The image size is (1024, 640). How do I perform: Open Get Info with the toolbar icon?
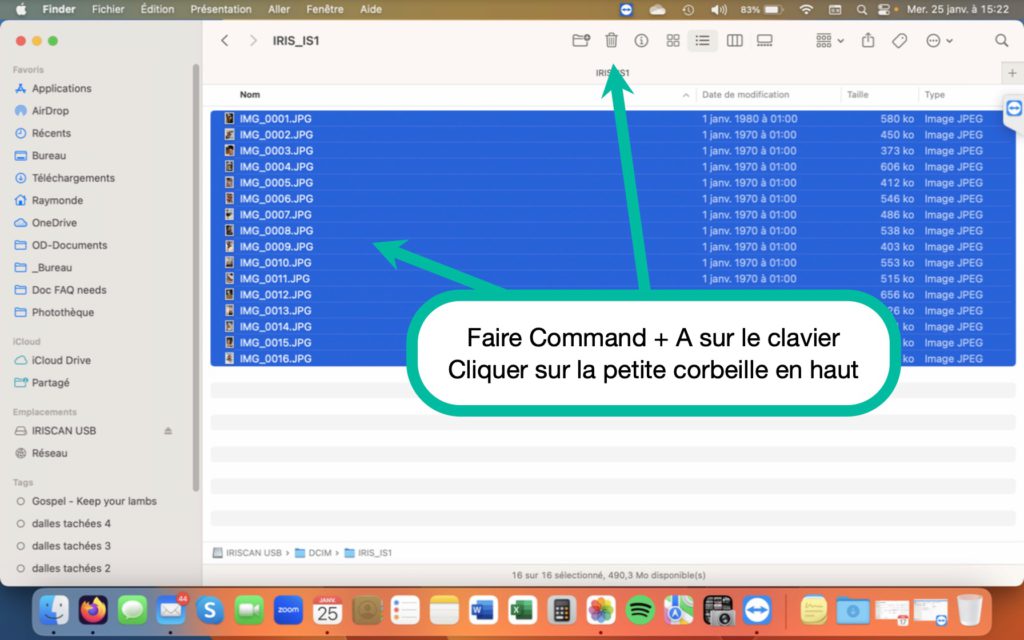click(641, 41)
